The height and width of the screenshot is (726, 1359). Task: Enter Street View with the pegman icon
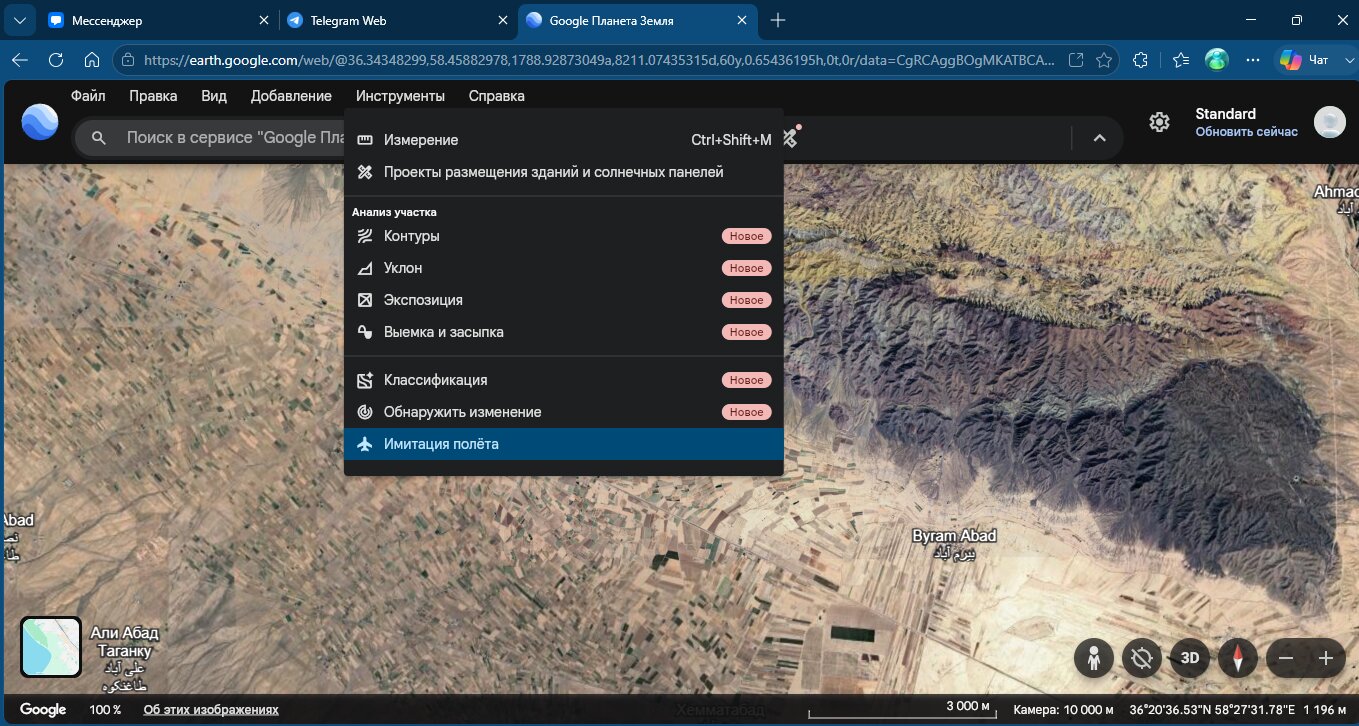coord(1094,658)
